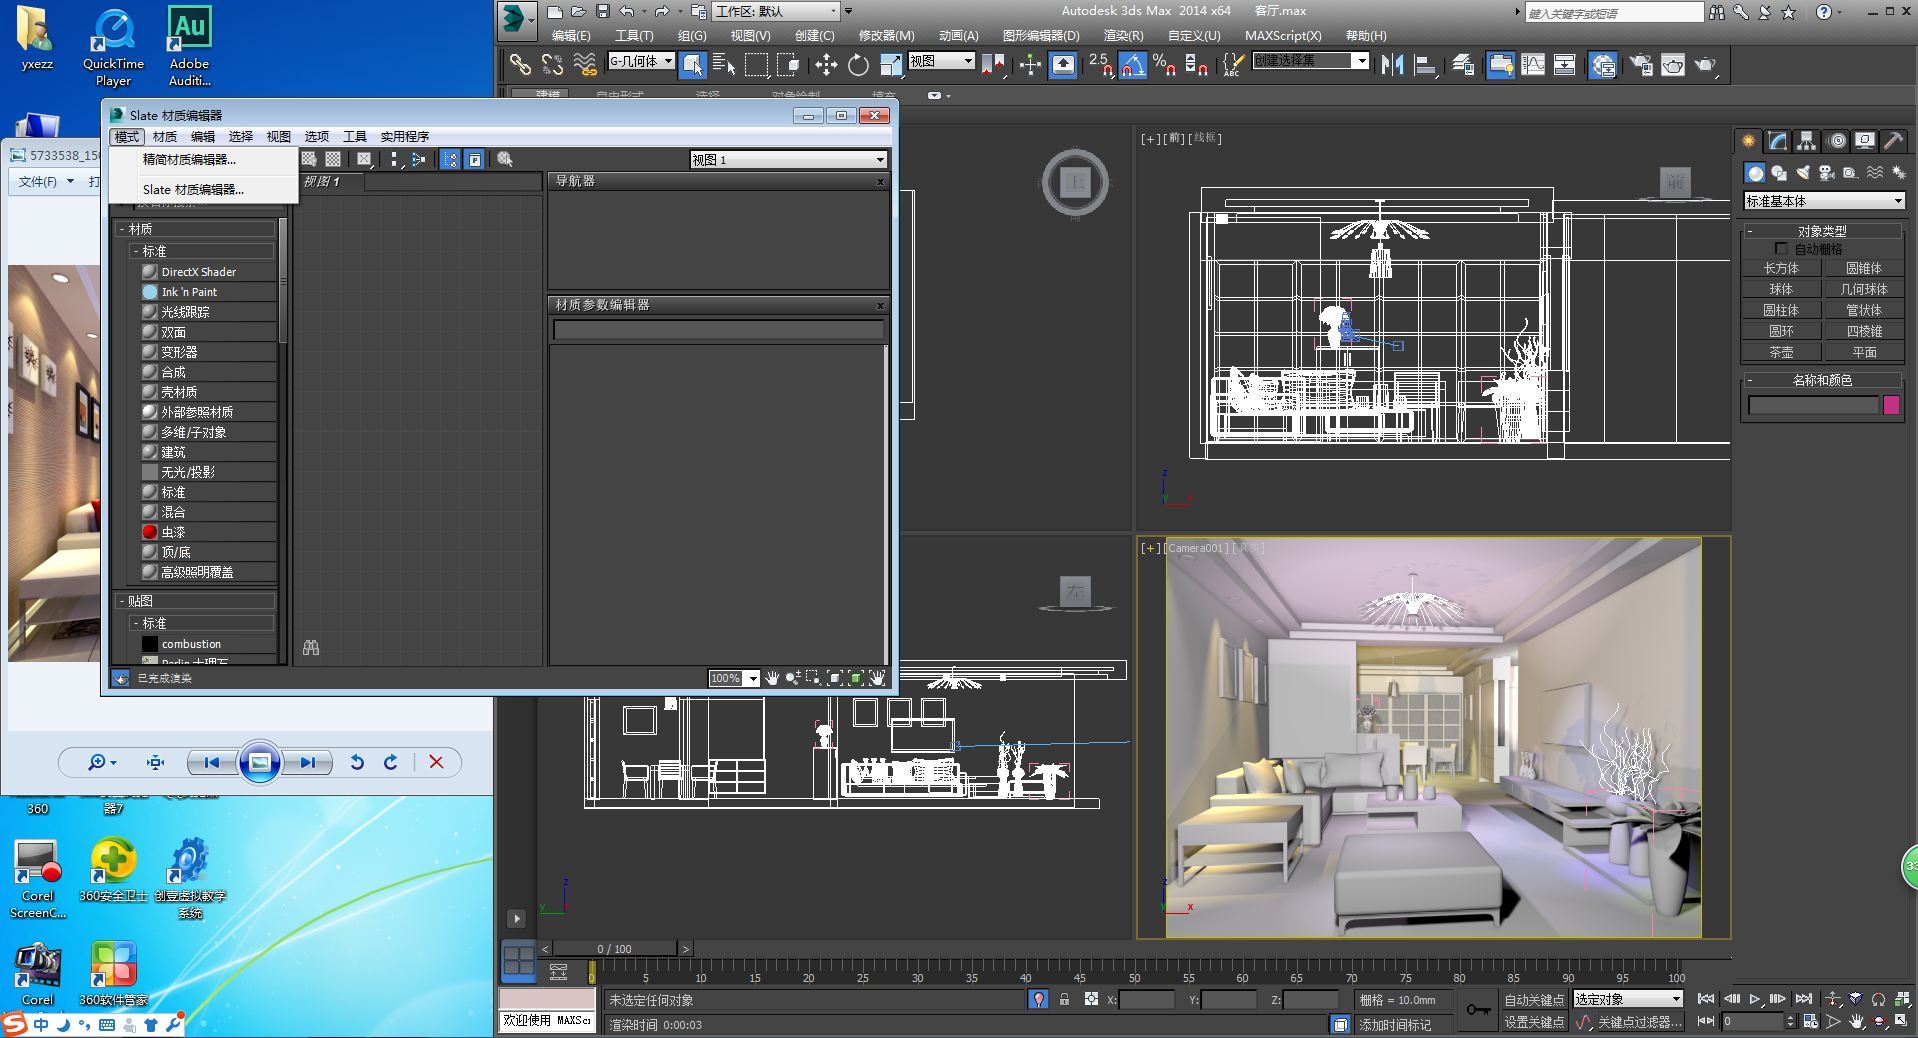Click the pink object color swatch
The image size is (1918, 1038).
pyautogui.click(x=1891, y=405)
